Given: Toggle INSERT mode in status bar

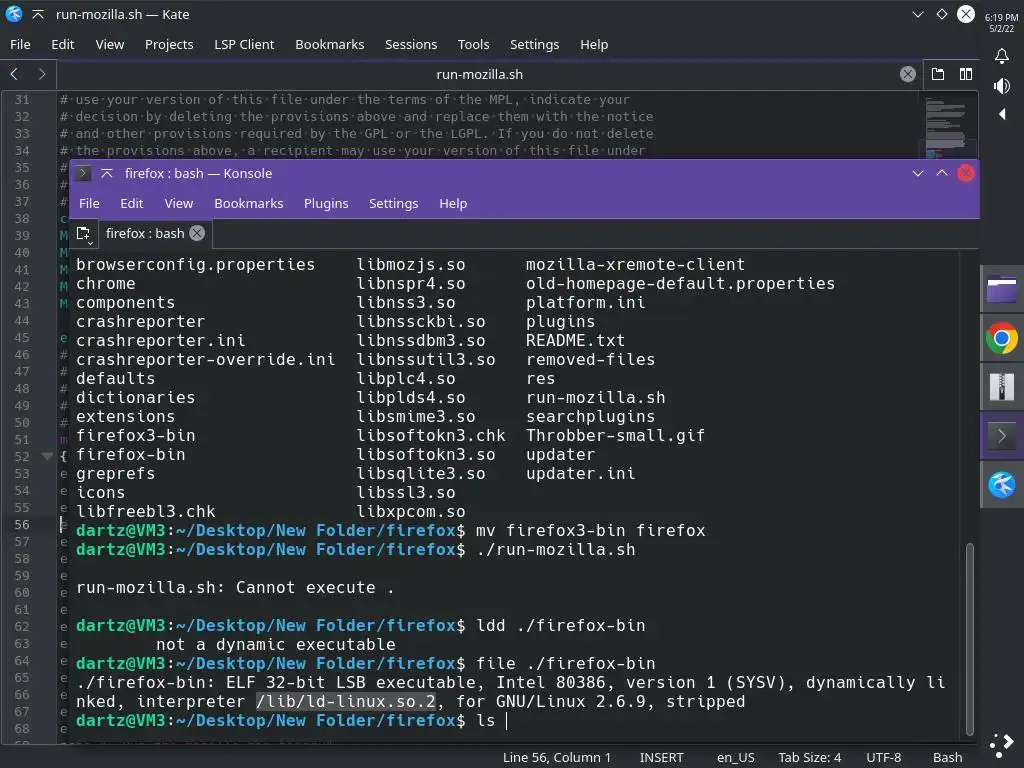Looking at the screenshot, I should pyautogui.click(x=661, y=757).
